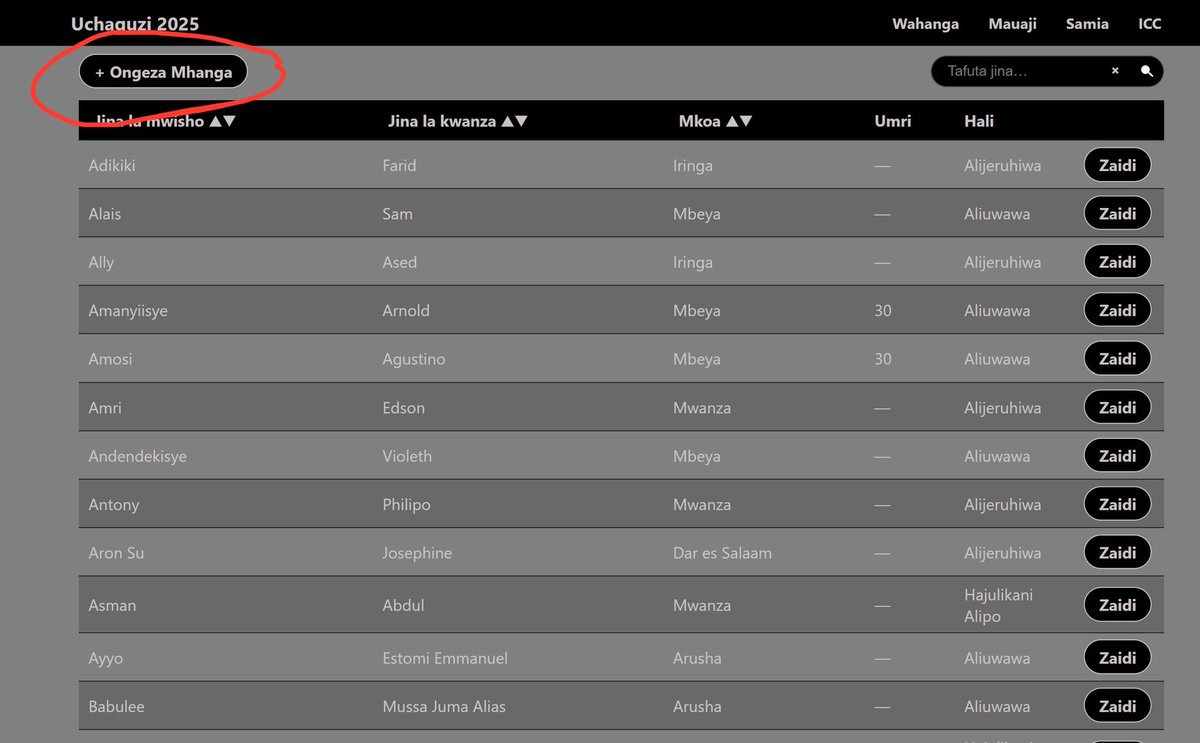Screen dimensions: 1200x743
Task: Click first name Arnold
Action: coord(406,311)
